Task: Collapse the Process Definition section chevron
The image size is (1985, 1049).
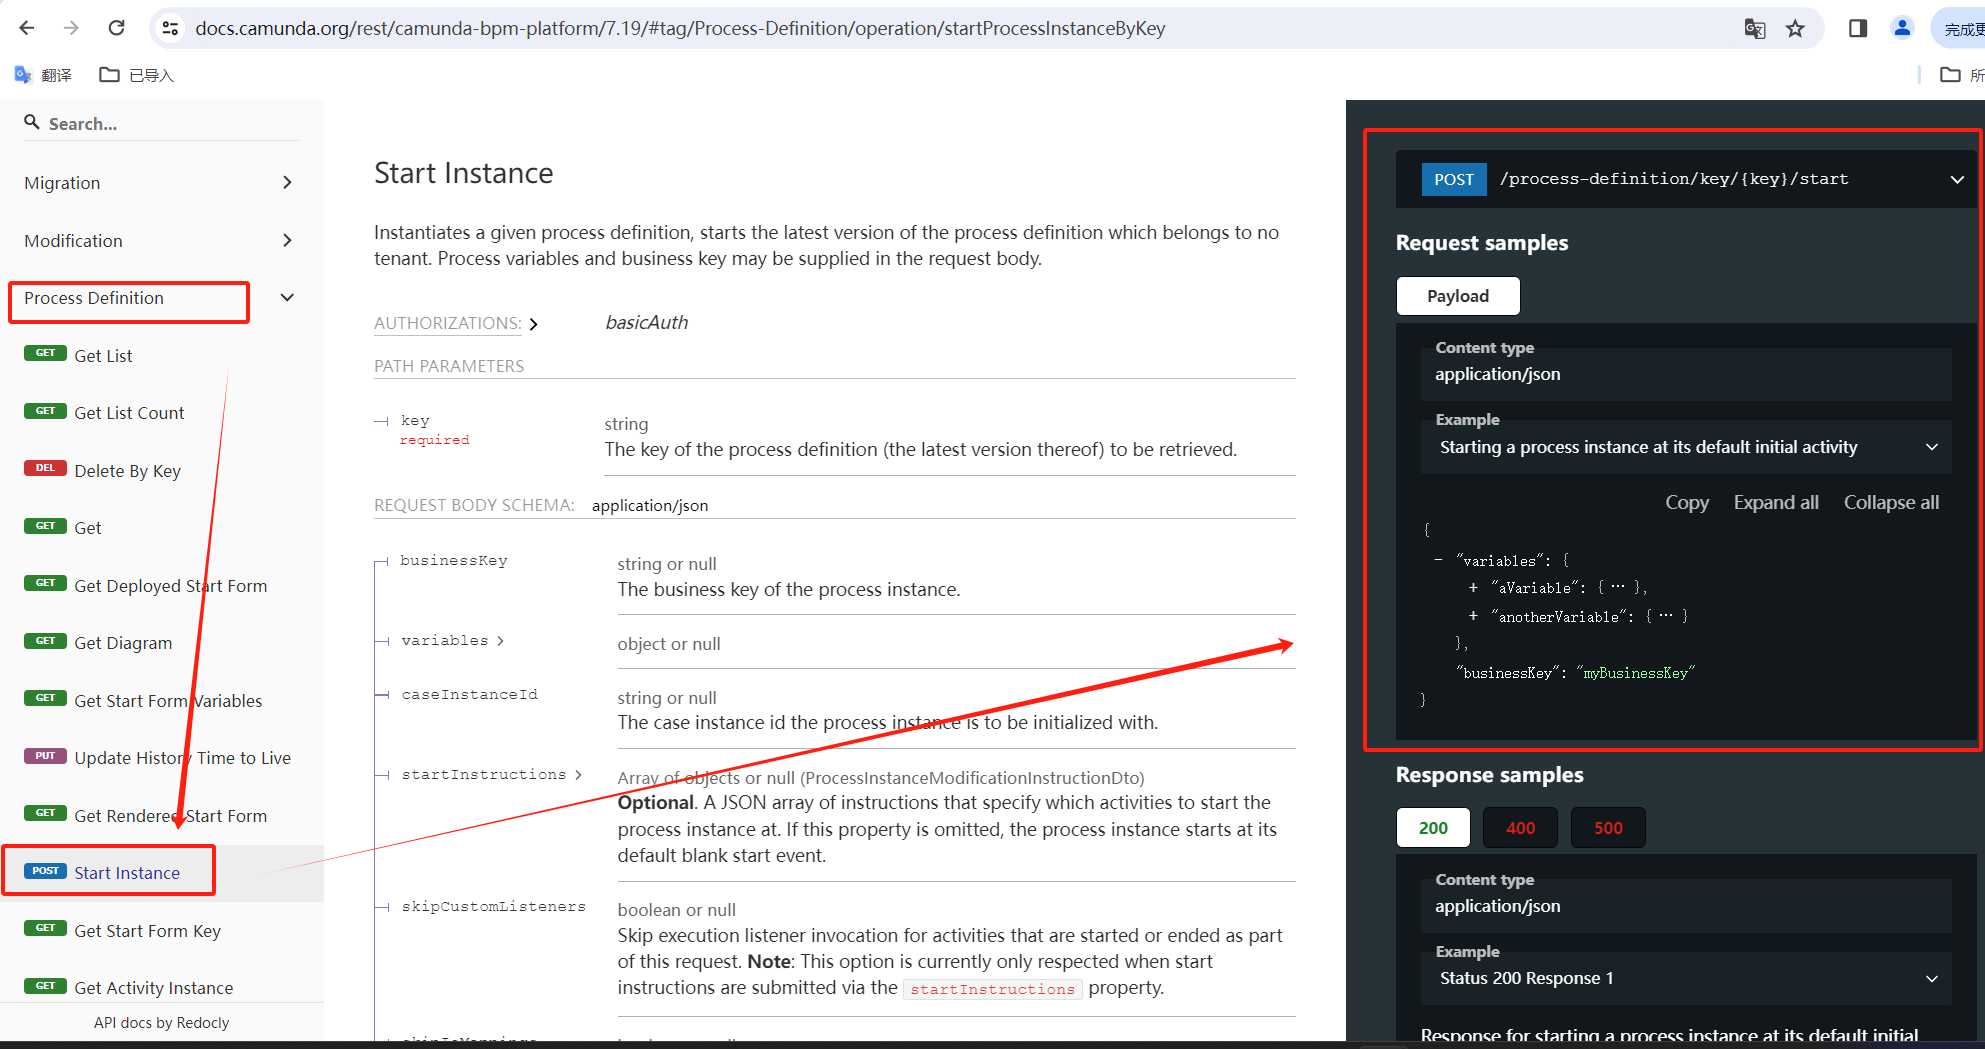Action: pos(287,297)
